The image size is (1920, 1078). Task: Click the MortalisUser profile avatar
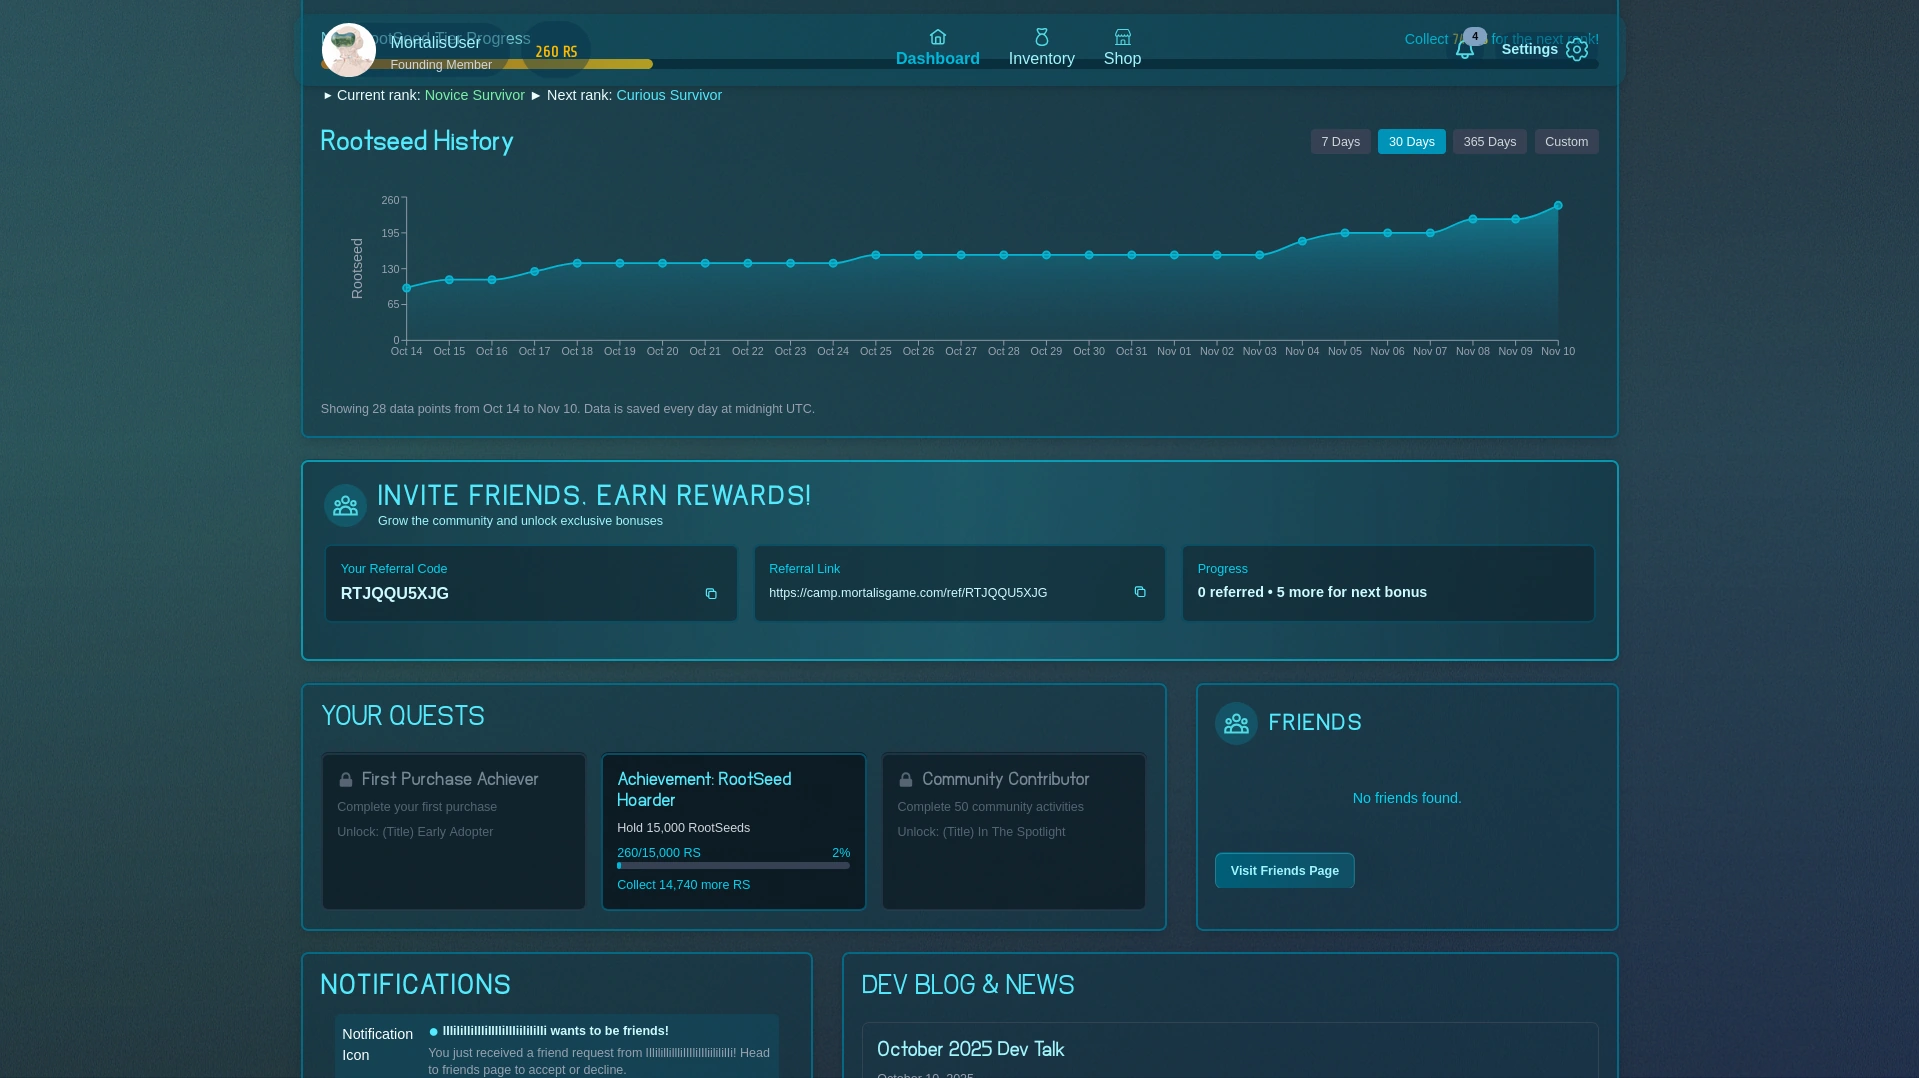click(348, 50)
